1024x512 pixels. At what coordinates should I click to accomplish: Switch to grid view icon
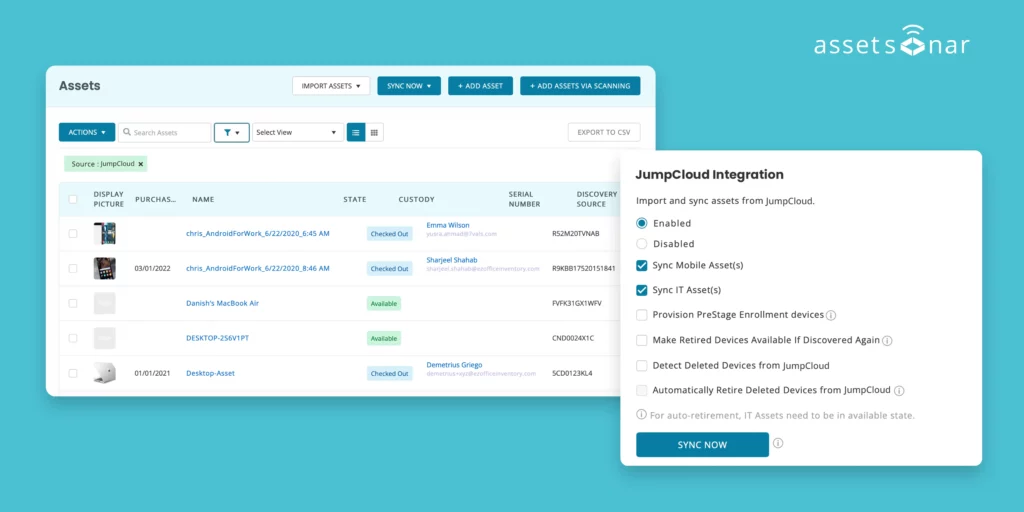pyautogui.click(x=374, y=132)
